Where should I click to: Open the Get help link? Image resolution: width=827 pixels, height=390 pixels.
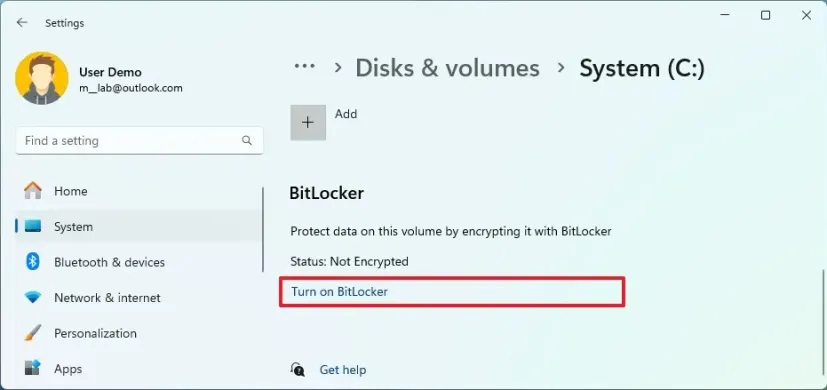342,370
